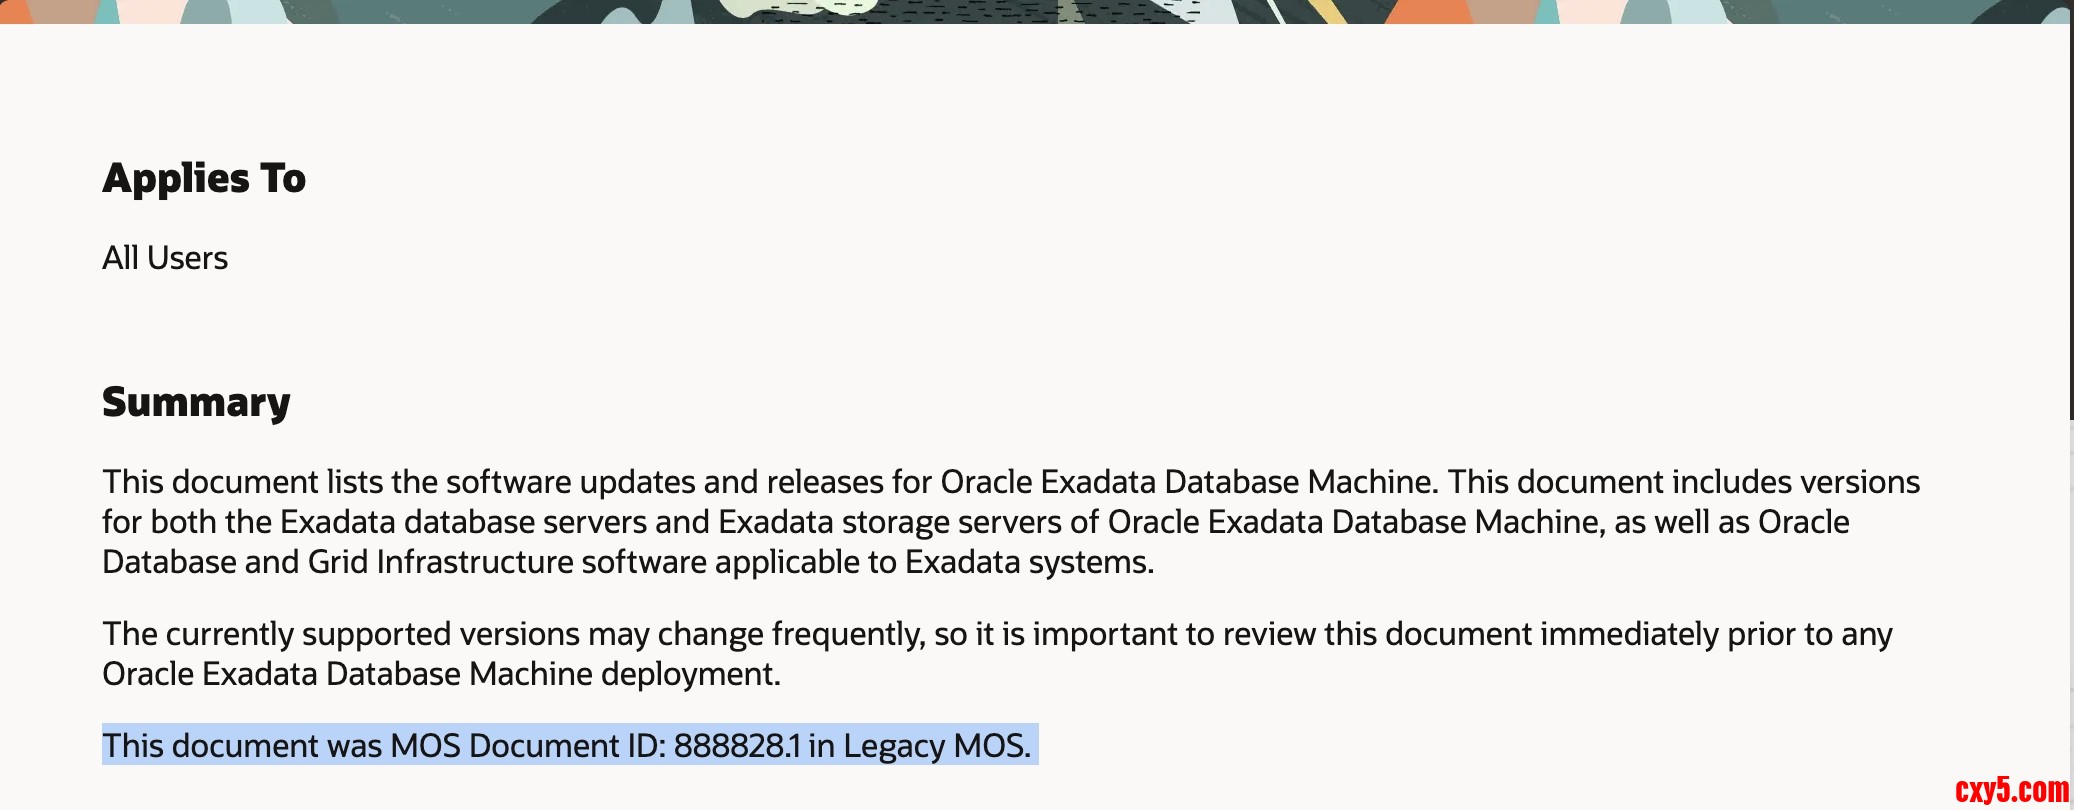The image size is (2074, 810).
Task: Click the document ID number 888828.1
Action: (737, 746)
